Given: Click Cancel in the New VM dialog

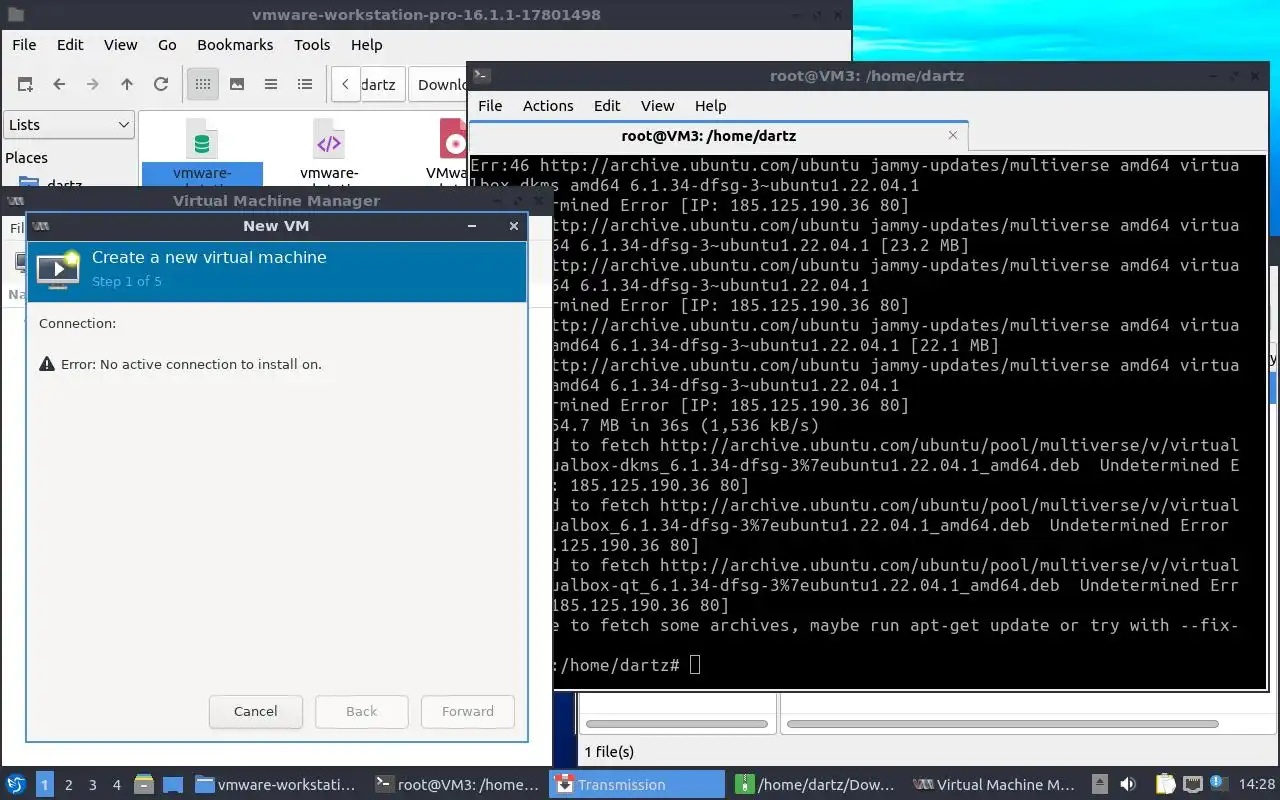Looking at the screenshot, I should 255,711.
